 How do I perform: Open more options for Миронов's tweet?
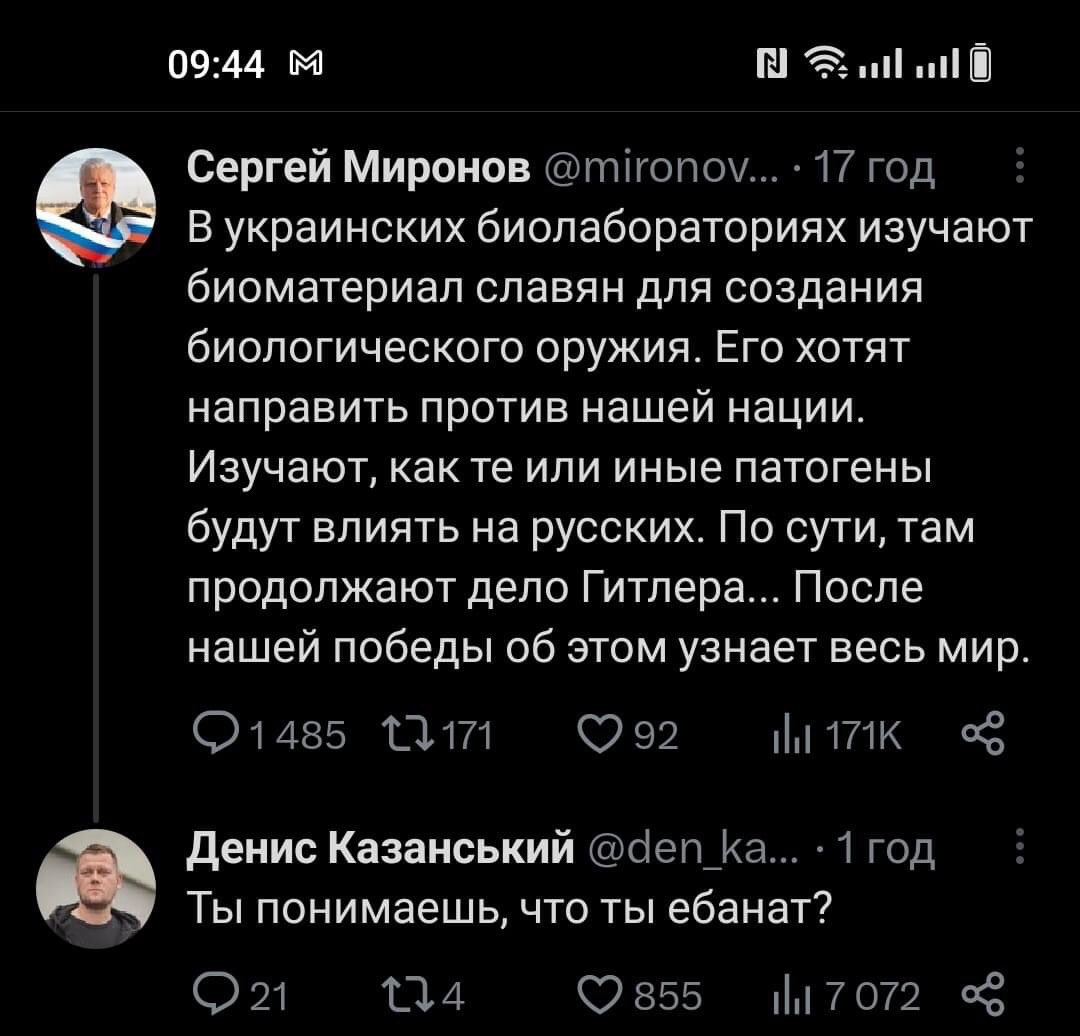tap(1018, 166)
